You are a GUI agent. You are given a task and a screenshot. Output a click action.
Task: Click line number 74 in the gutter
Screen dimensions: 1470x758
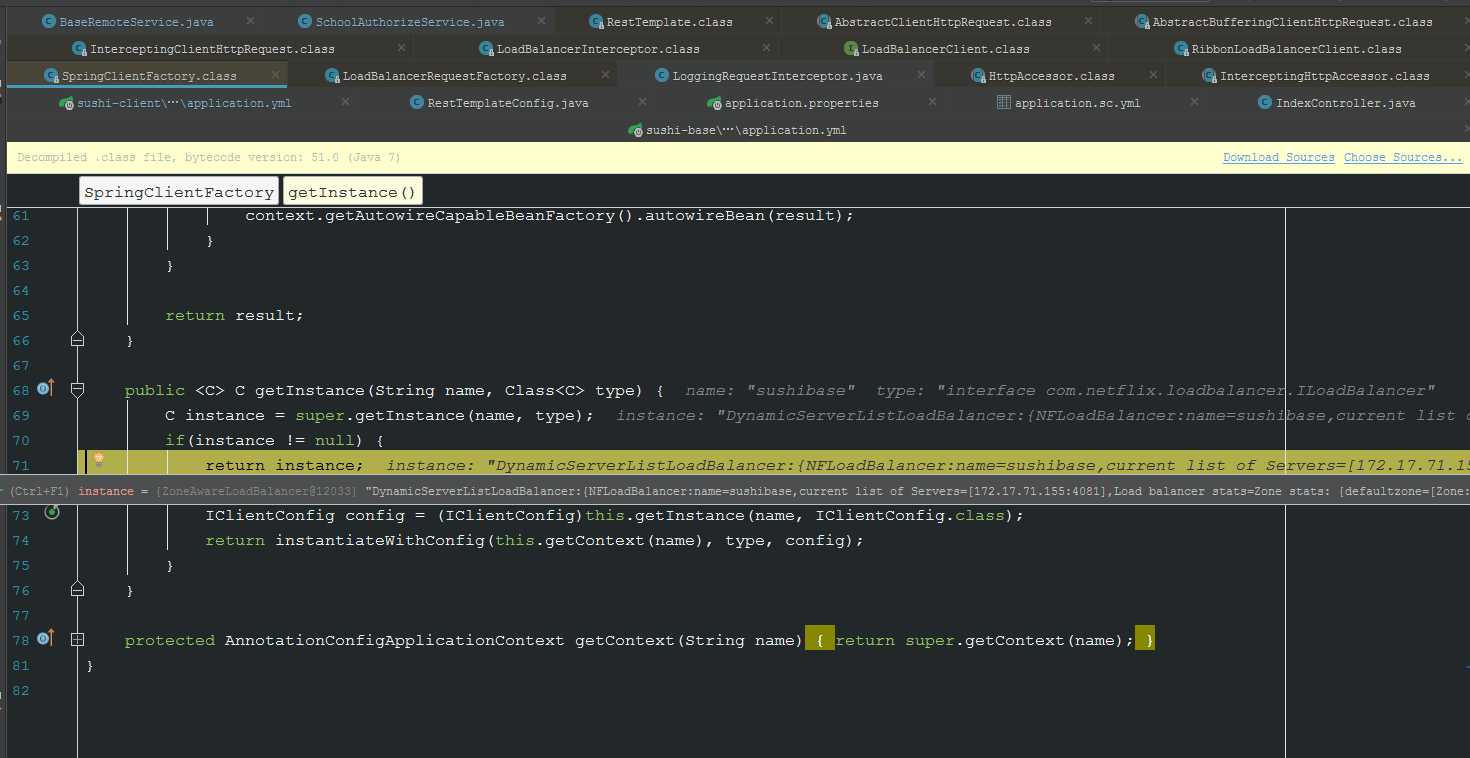pos(20,540)
